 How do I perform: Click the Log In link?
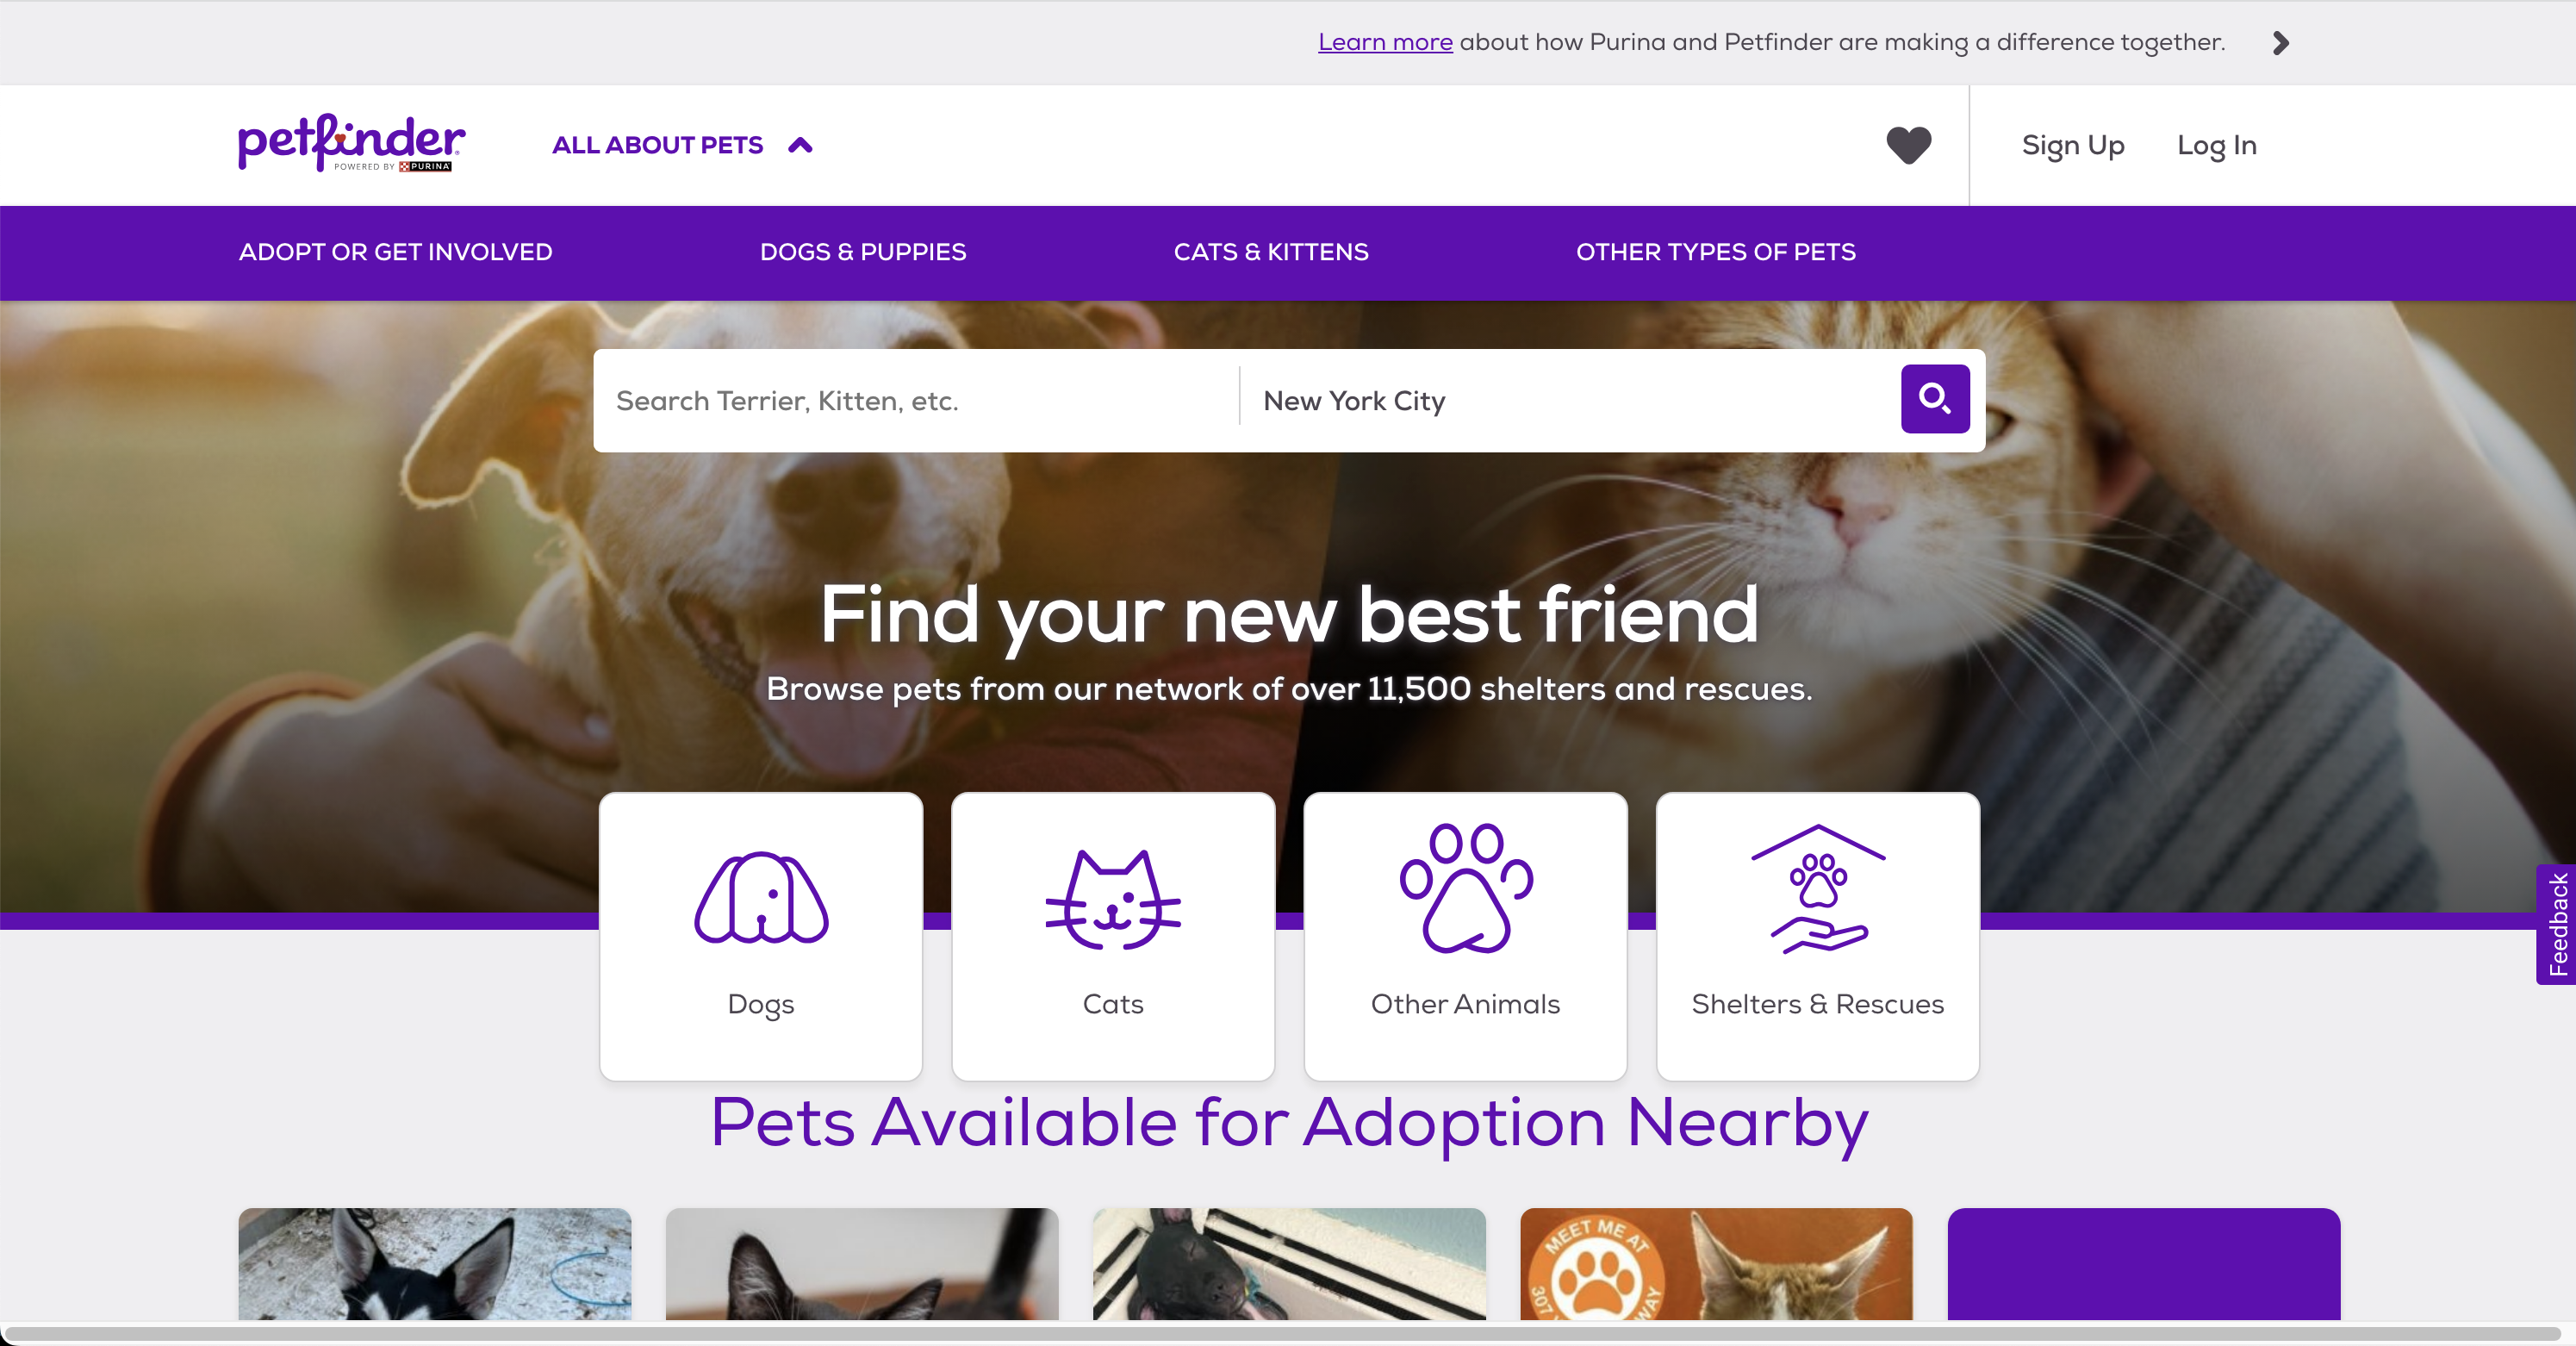pyautogui.click(x=2216, y=146)
